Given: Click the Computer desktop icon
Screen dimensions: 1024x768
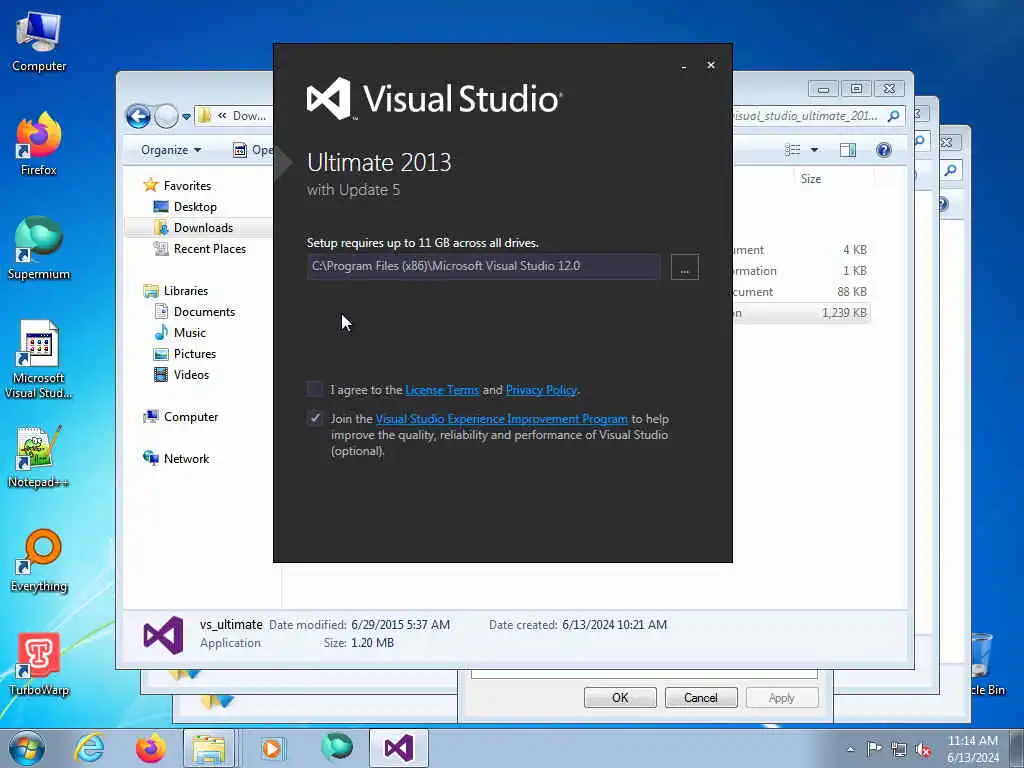Looking at the screenshot, I should (x=39, y=41).
